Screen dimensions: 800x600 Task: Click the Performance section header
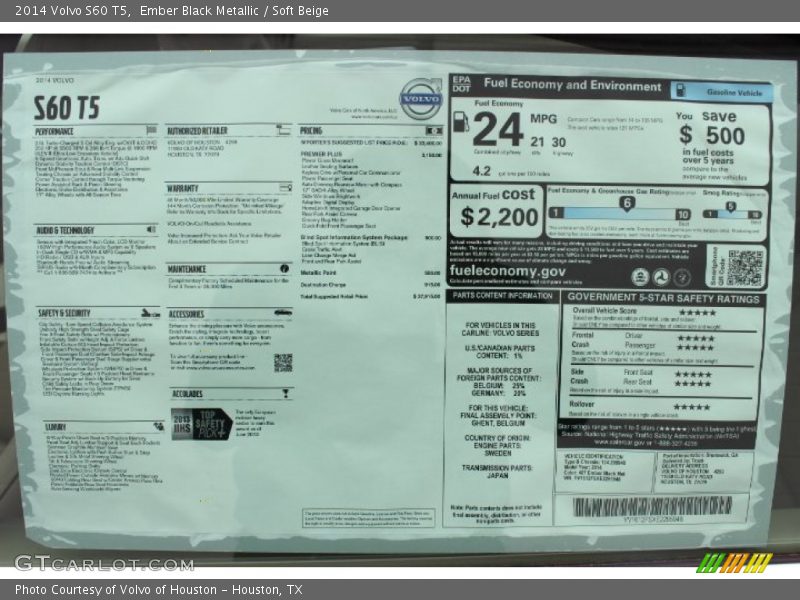[55, 132]
